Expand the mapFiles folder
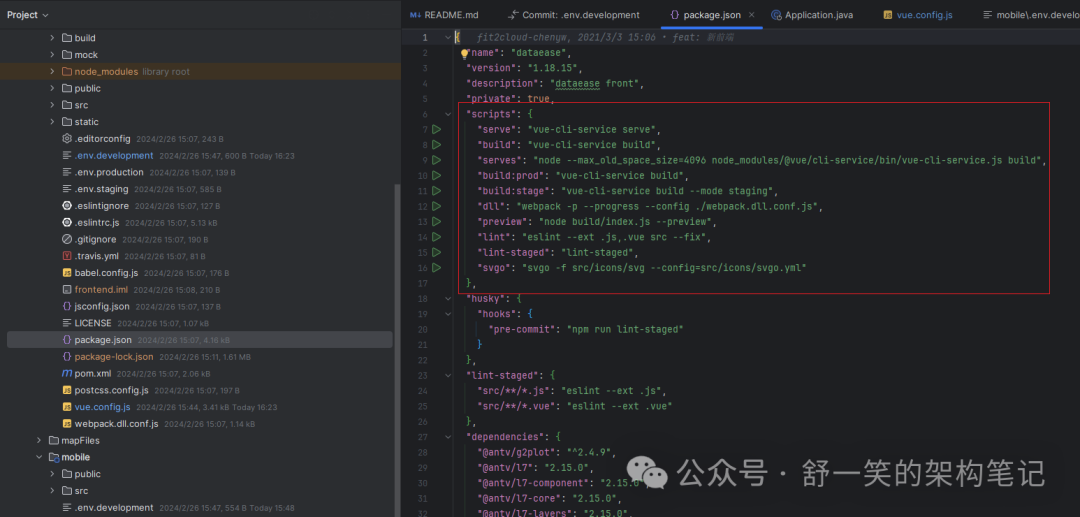 pyautogui.click(x=39, y=440)
